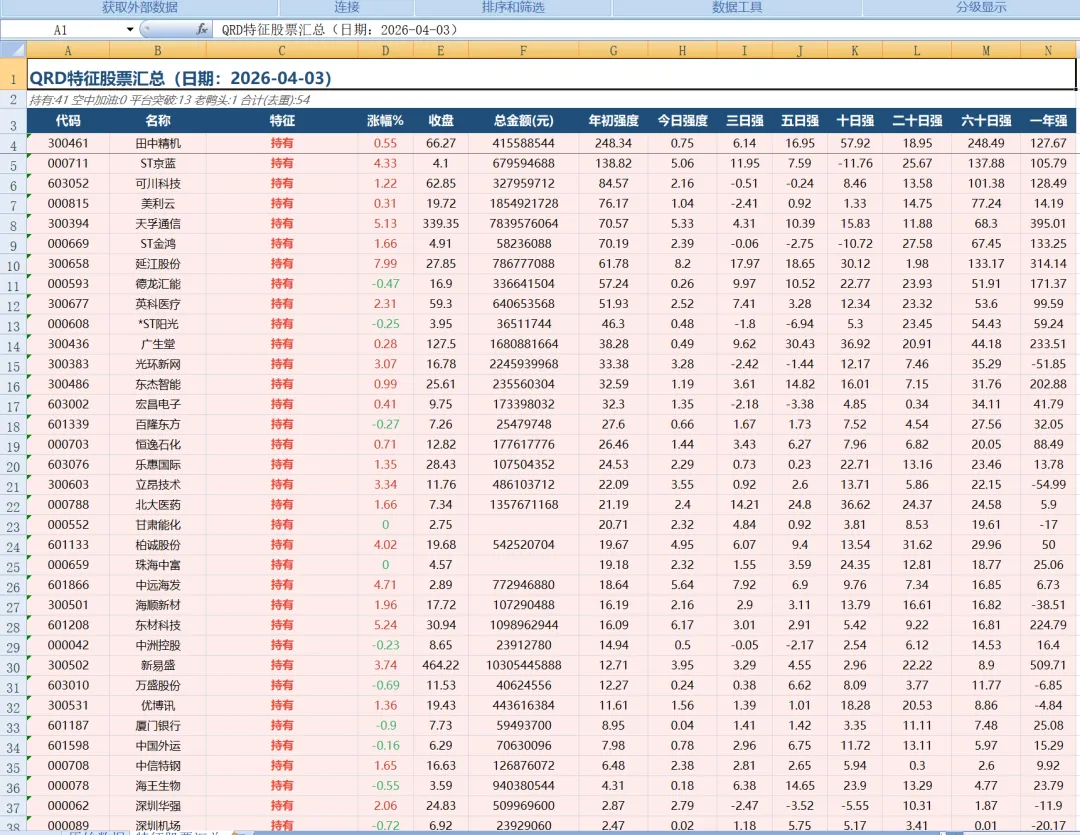
Task: Select the 排序和筛选 ribbon group label
Action: tap(513, 7)
